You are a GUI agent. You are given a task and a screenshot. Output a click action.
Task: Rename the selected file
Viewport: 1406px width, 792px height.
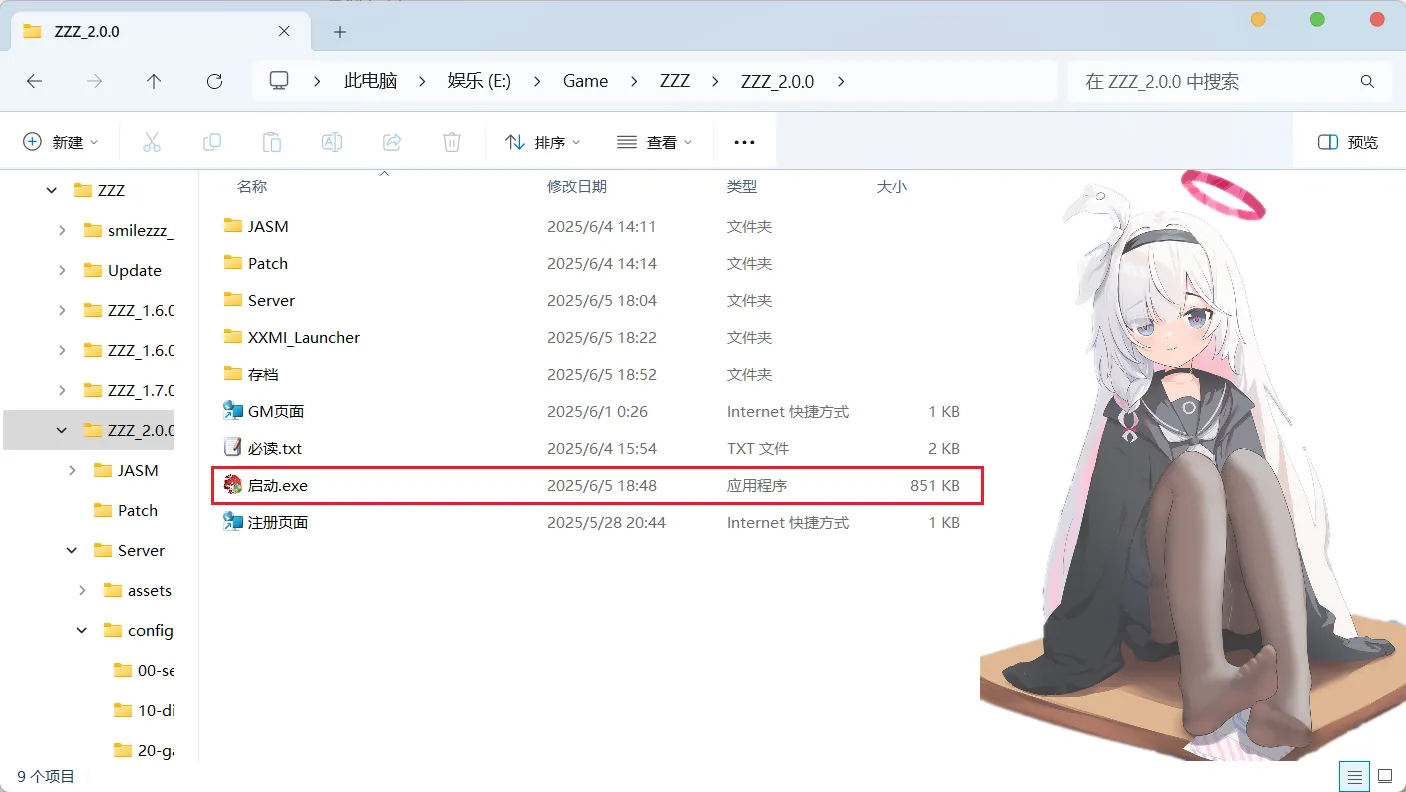[332, 141]
